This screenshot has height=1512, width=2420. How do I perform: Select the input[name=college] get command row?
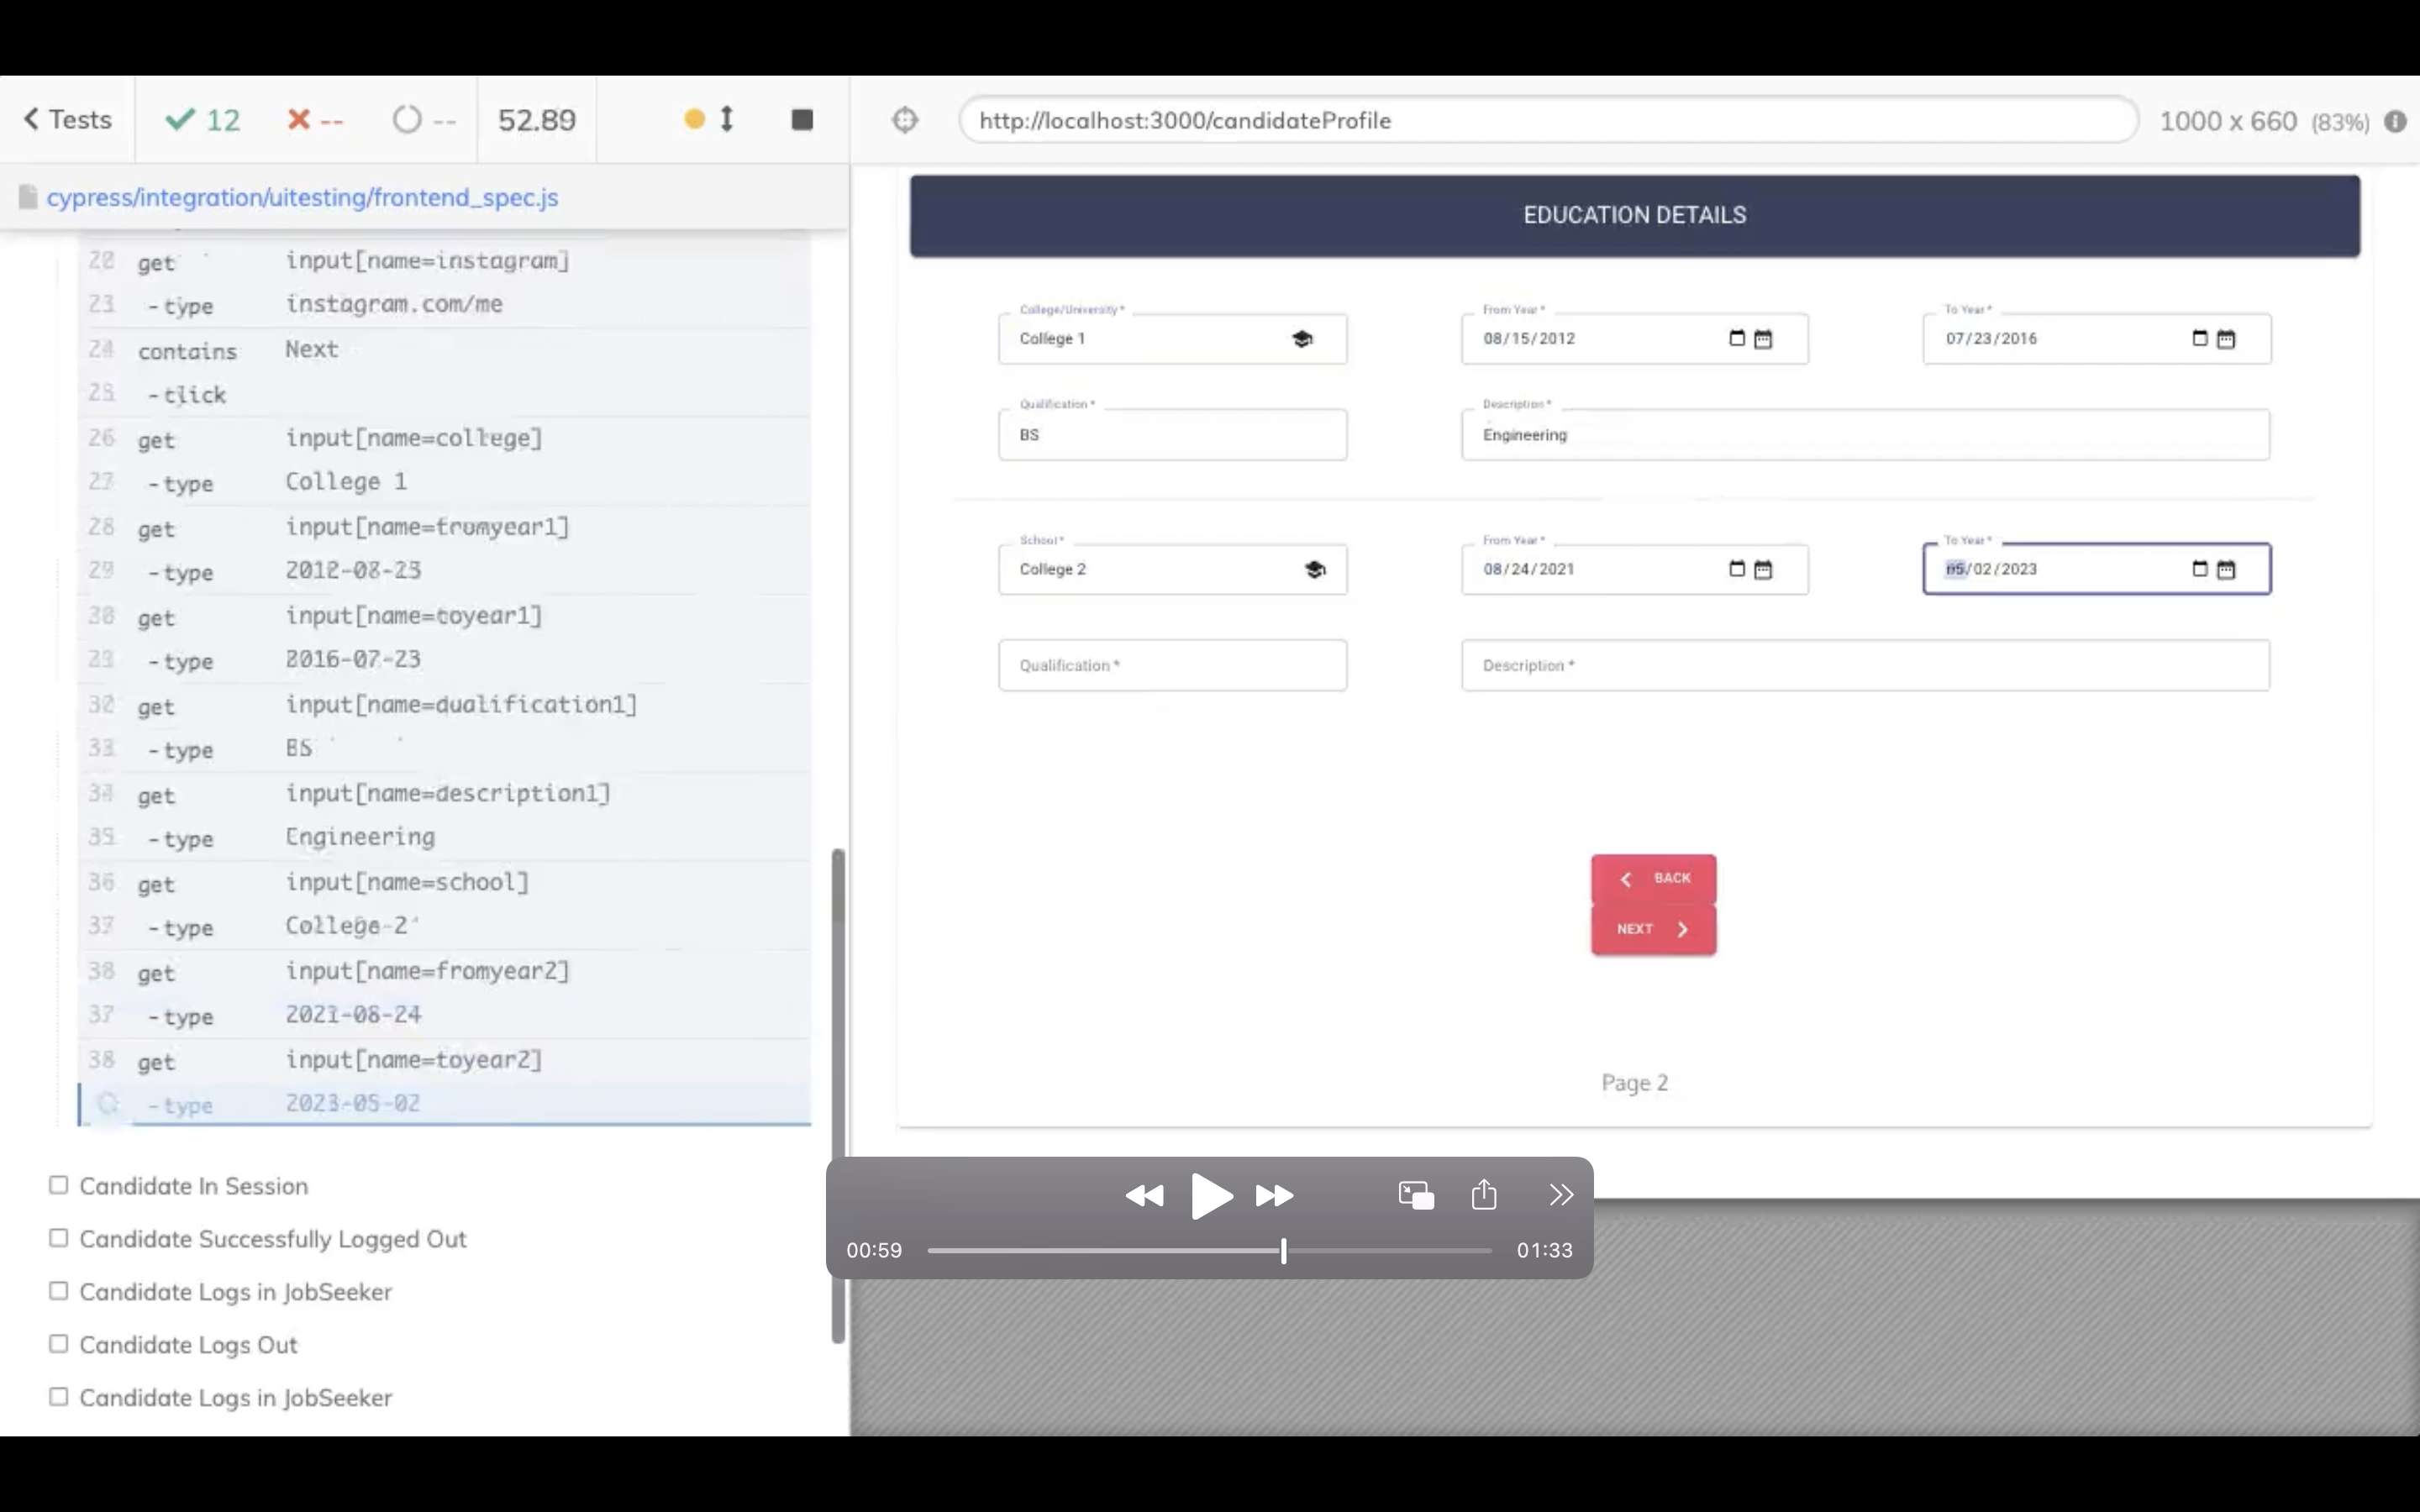[x=413, y=439]
